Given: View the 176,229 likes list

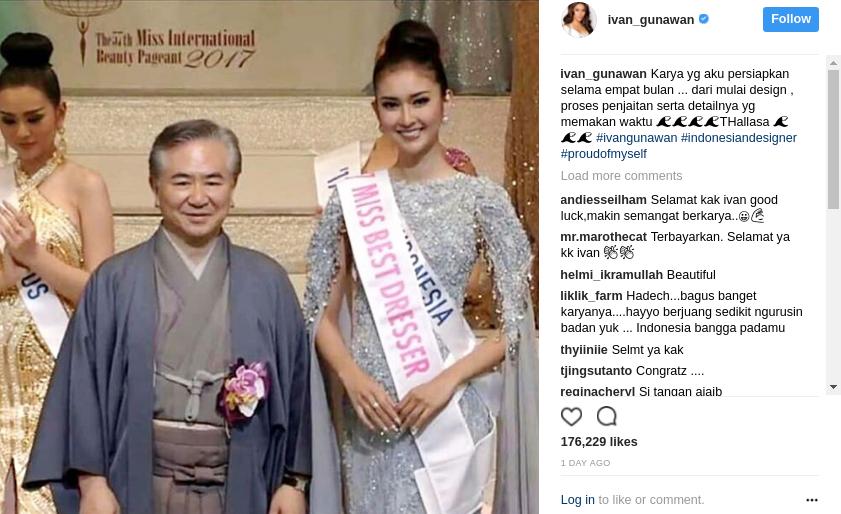Looking at the screenshot, I should coord(599,442).
